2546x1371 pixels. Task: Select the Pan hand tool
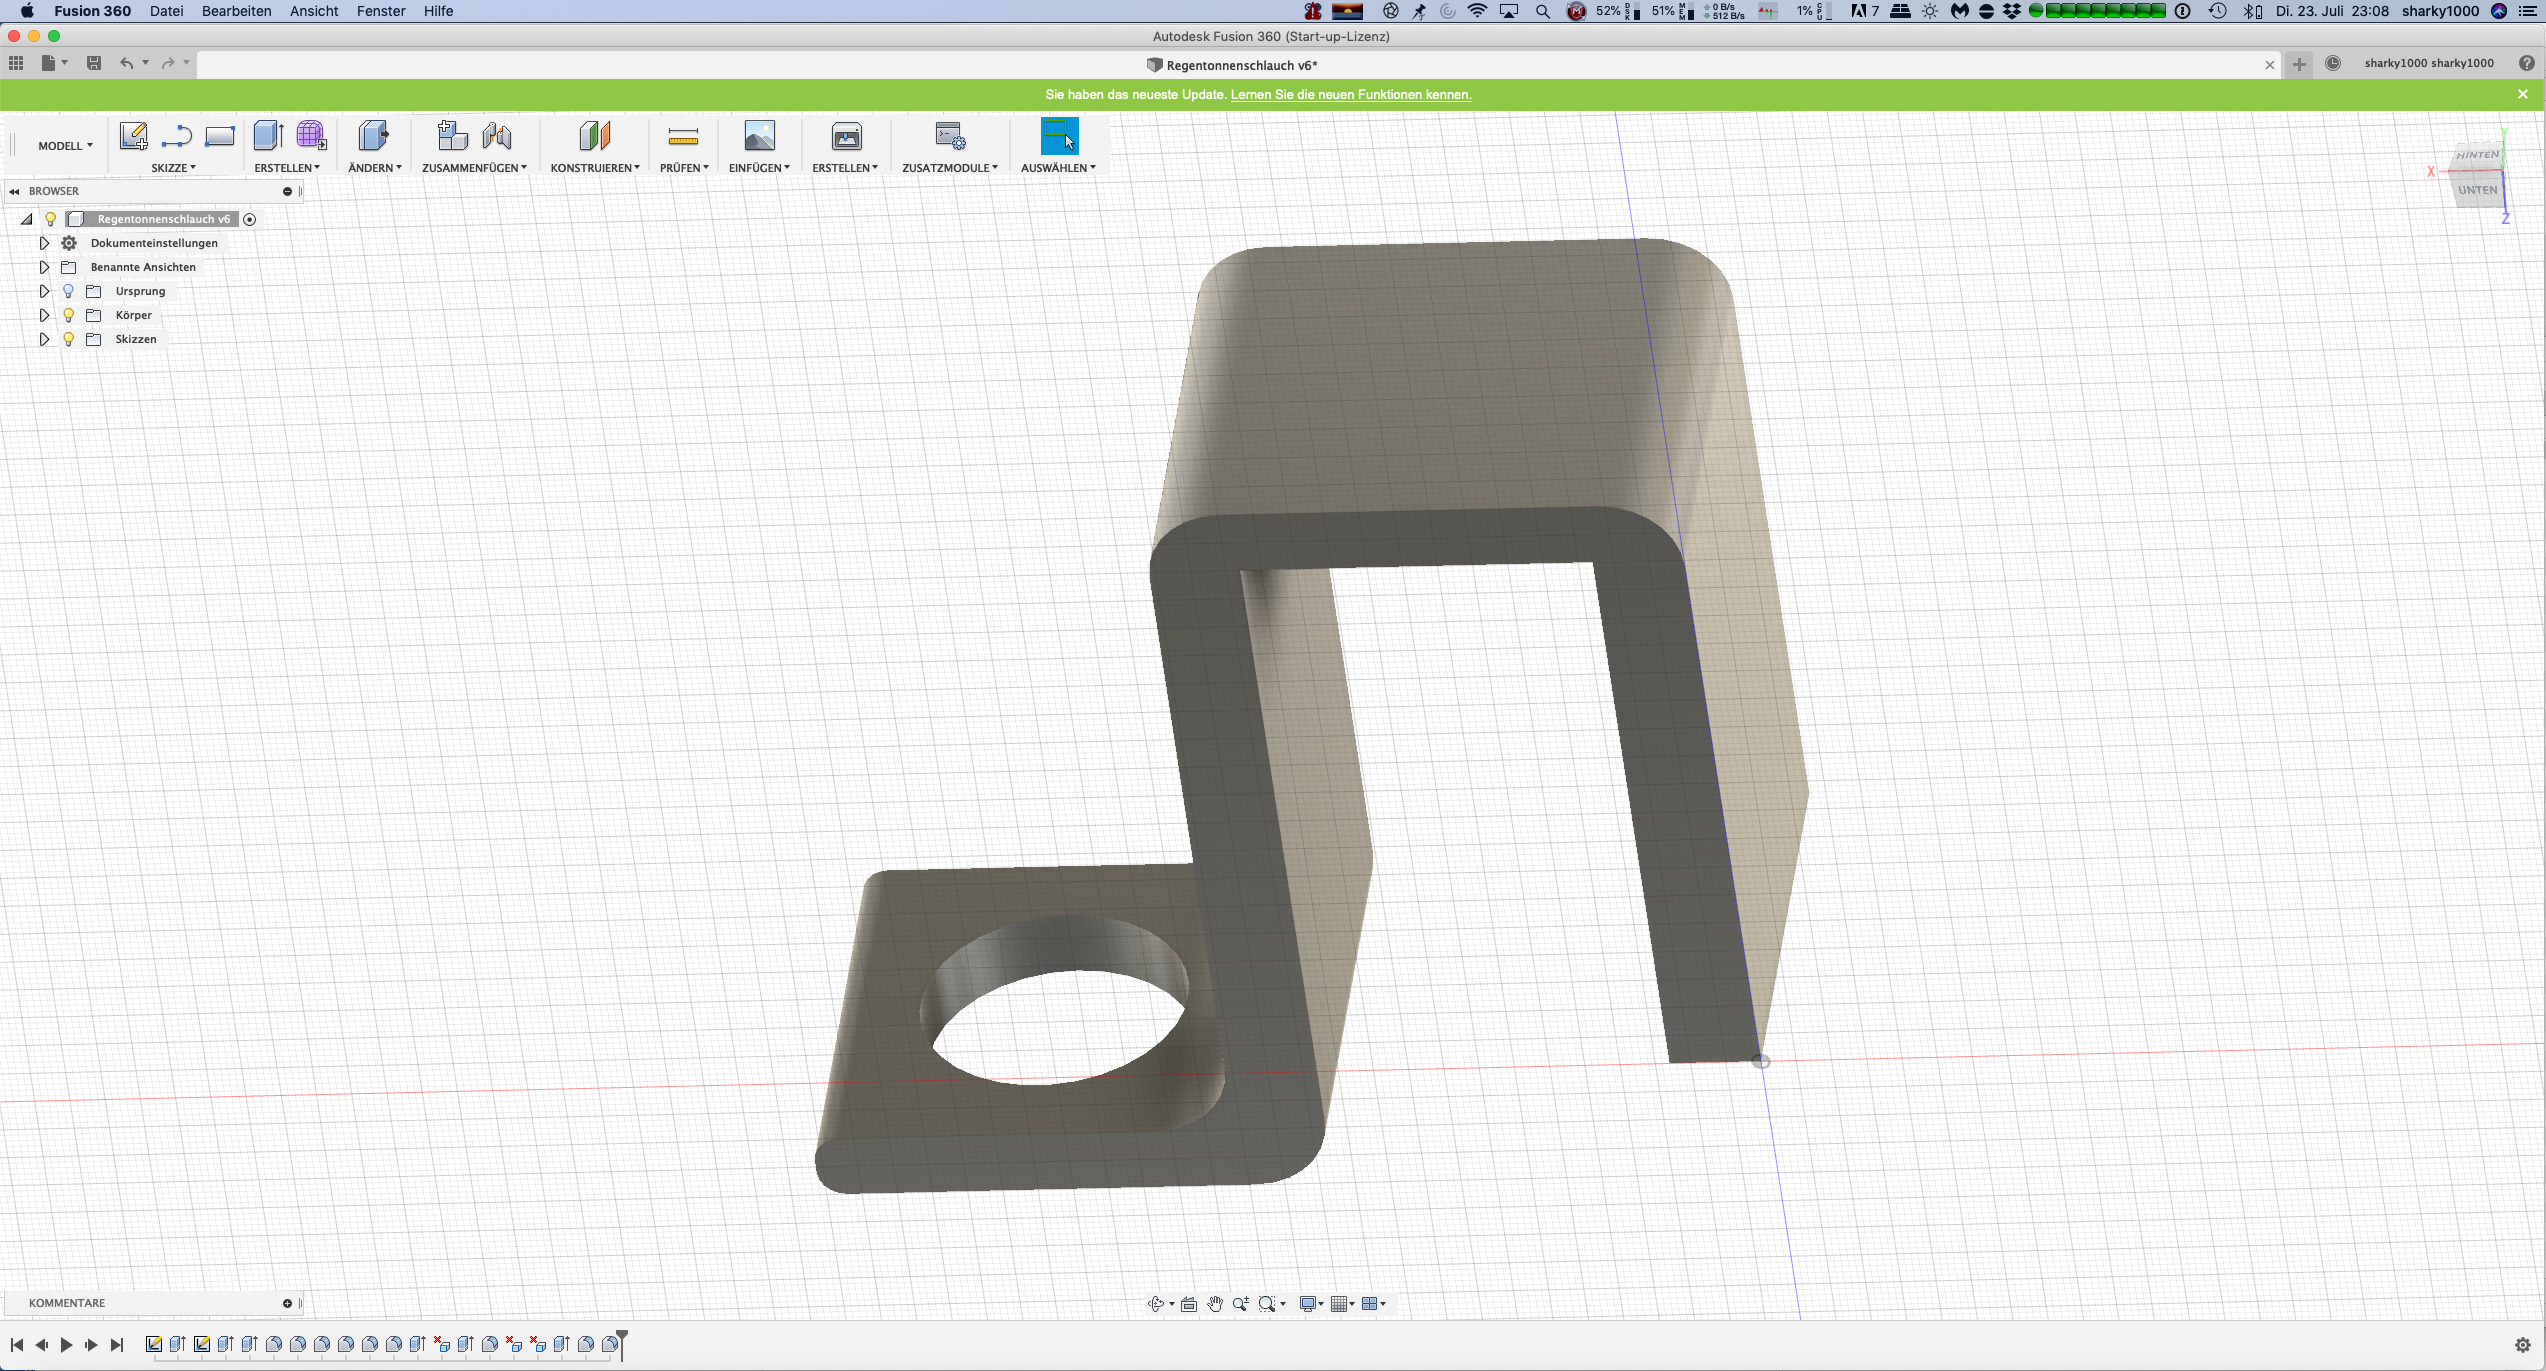click(x=1215, y=1303)
